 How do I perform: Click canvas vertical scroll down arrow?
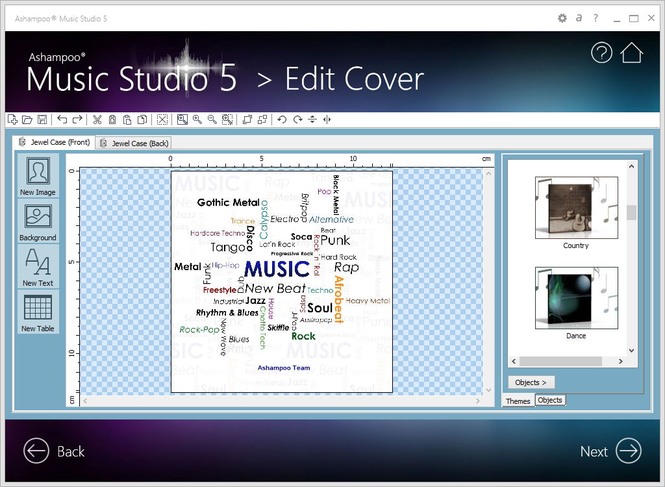489,390
